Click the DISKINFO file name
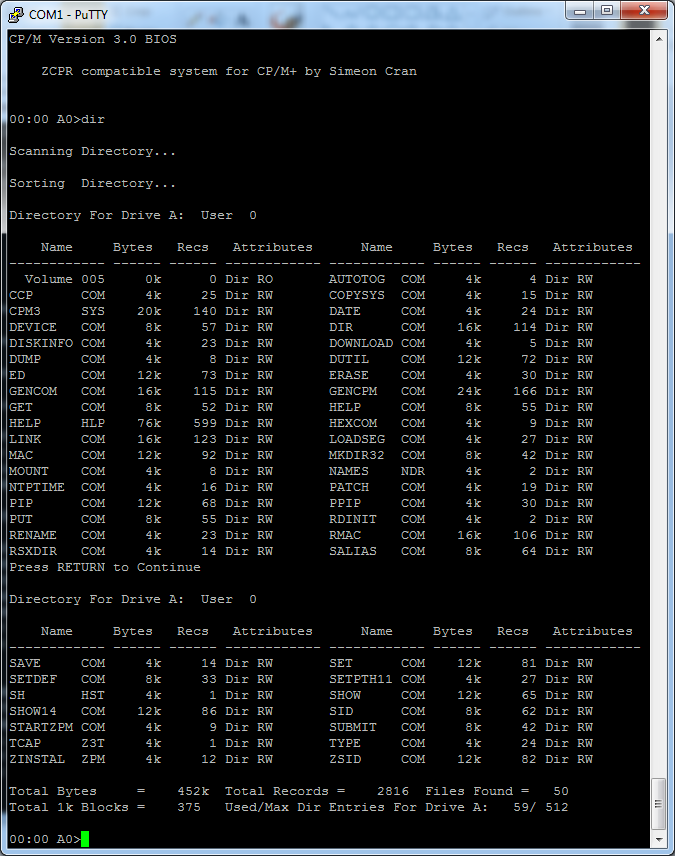This screenshot has width=675, height=856. point(41,343)
